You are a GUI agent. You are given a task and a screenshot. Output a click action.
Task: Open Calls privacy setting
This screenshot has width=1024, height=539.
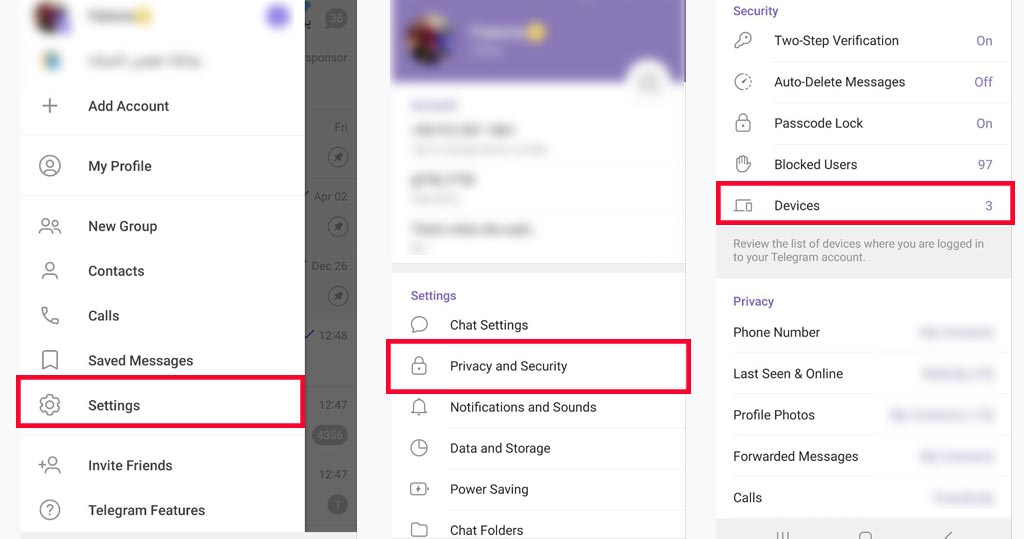(x=863, y=497)
